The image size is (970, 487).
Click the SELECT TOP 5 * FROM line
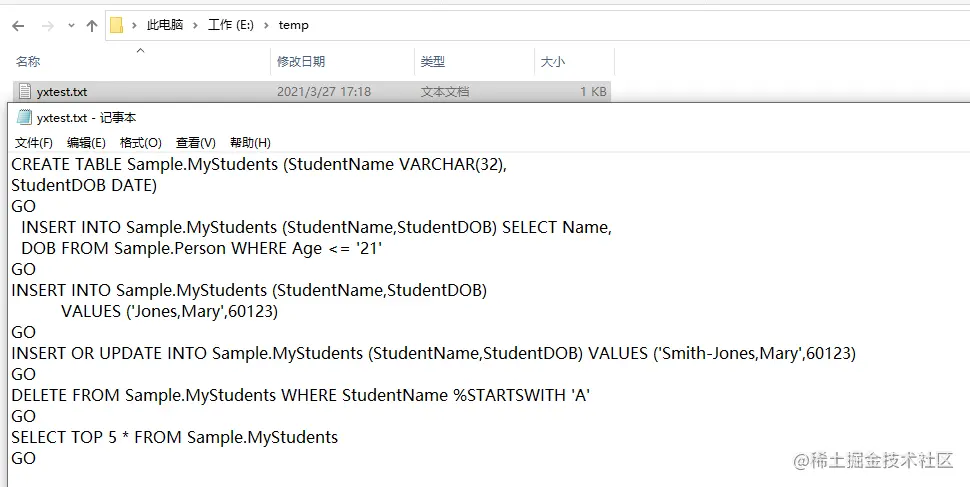pos(174,437)
